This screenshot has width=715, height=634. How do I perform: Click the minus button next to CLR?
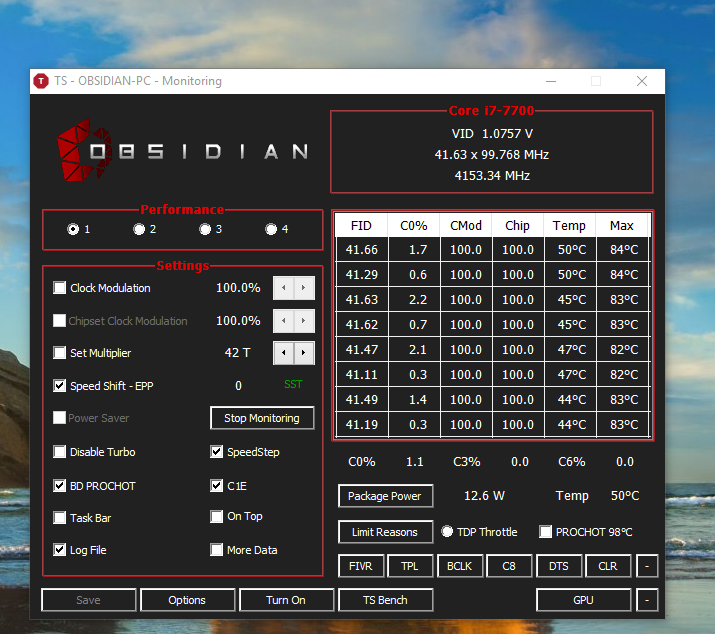point(647,566)
